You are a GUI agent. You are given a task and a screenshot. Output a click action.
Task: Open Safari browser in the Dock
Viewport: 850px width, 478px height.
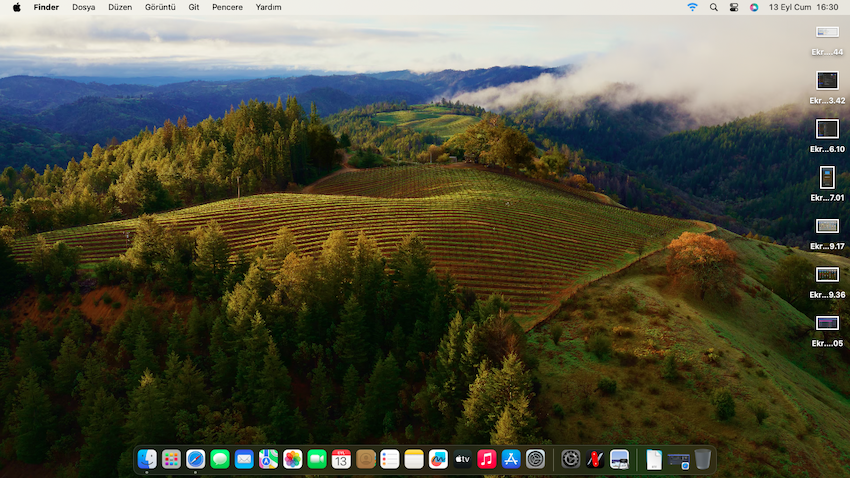pos(196,459)
